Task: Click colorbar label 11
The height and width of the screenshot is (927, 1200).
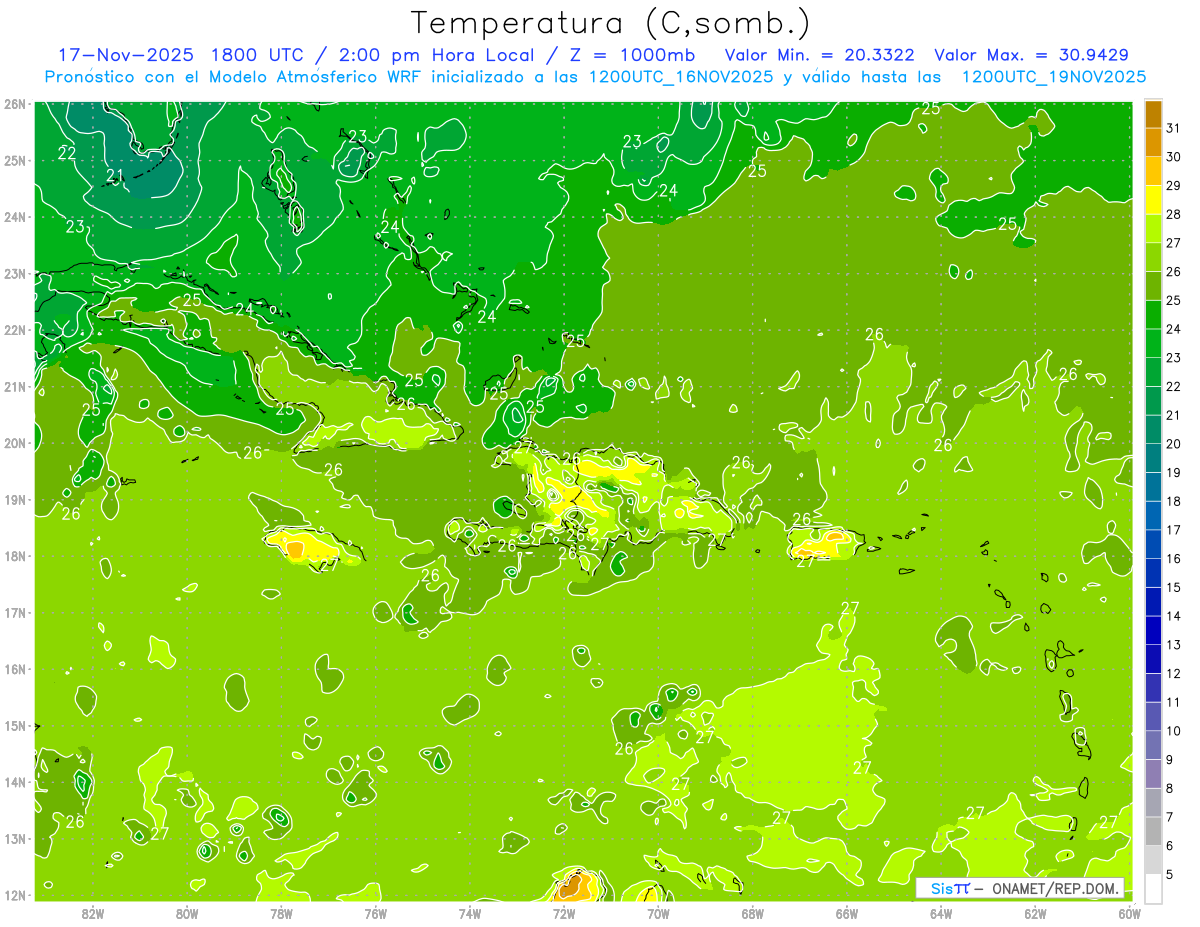Action: (1173, 702)
